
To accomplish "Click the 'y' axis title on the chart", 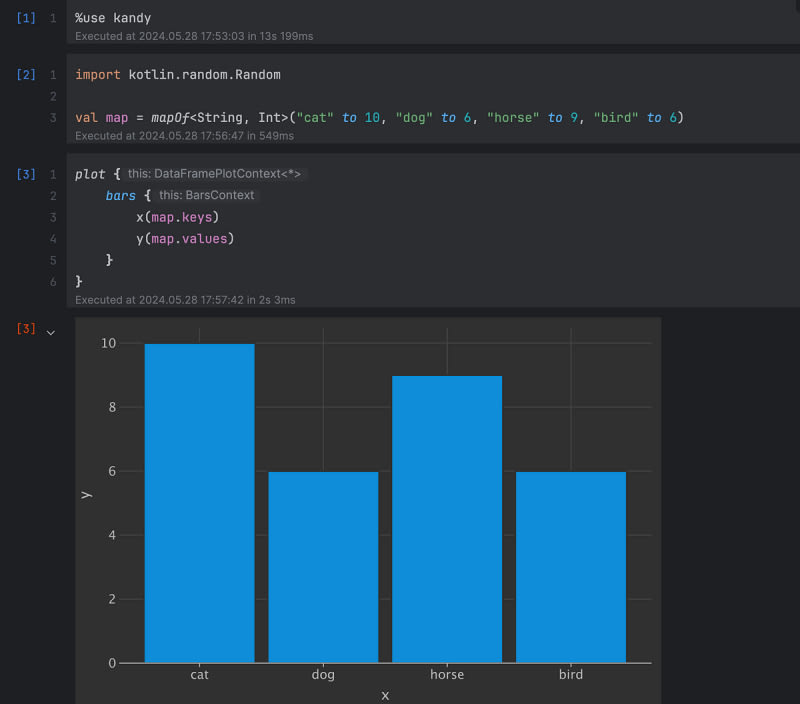I will (86, 492).
